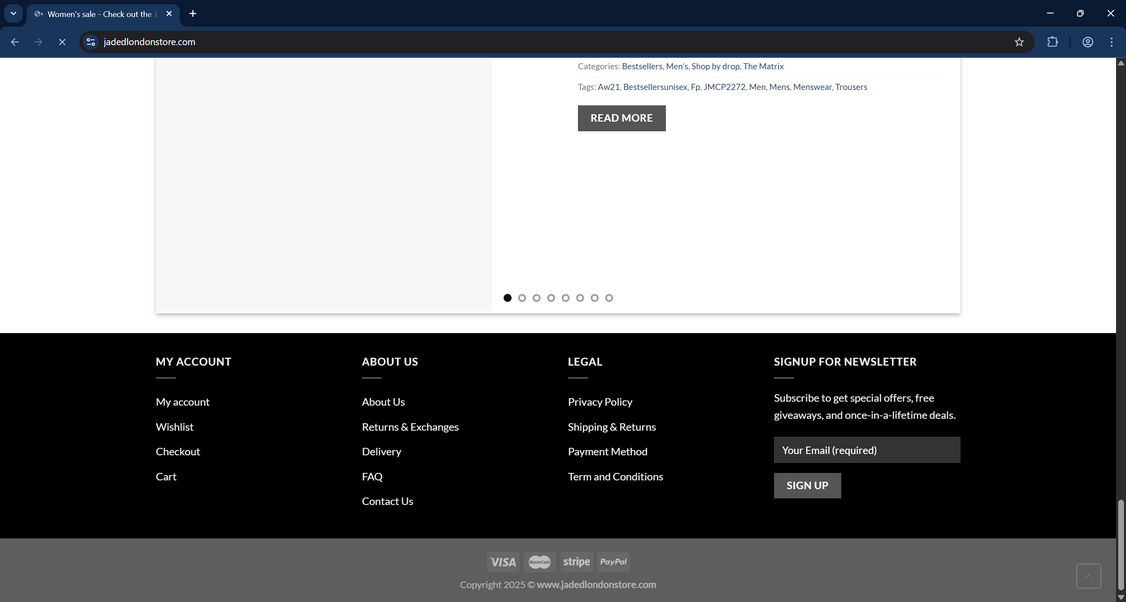Screen dimensions: 1126x602
Task: Click the address bar URL
Action: coord(149,42)
